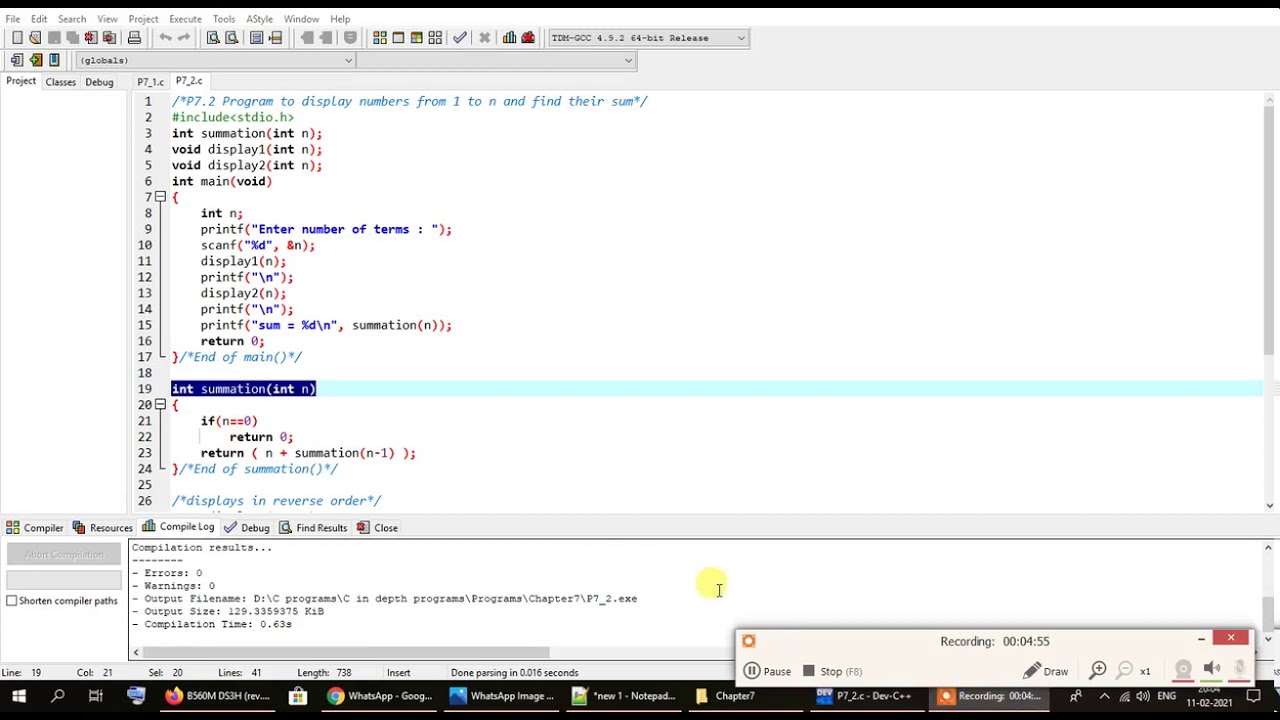Open the Window menu
1280x720 pixels.
(x=301, y=19)
